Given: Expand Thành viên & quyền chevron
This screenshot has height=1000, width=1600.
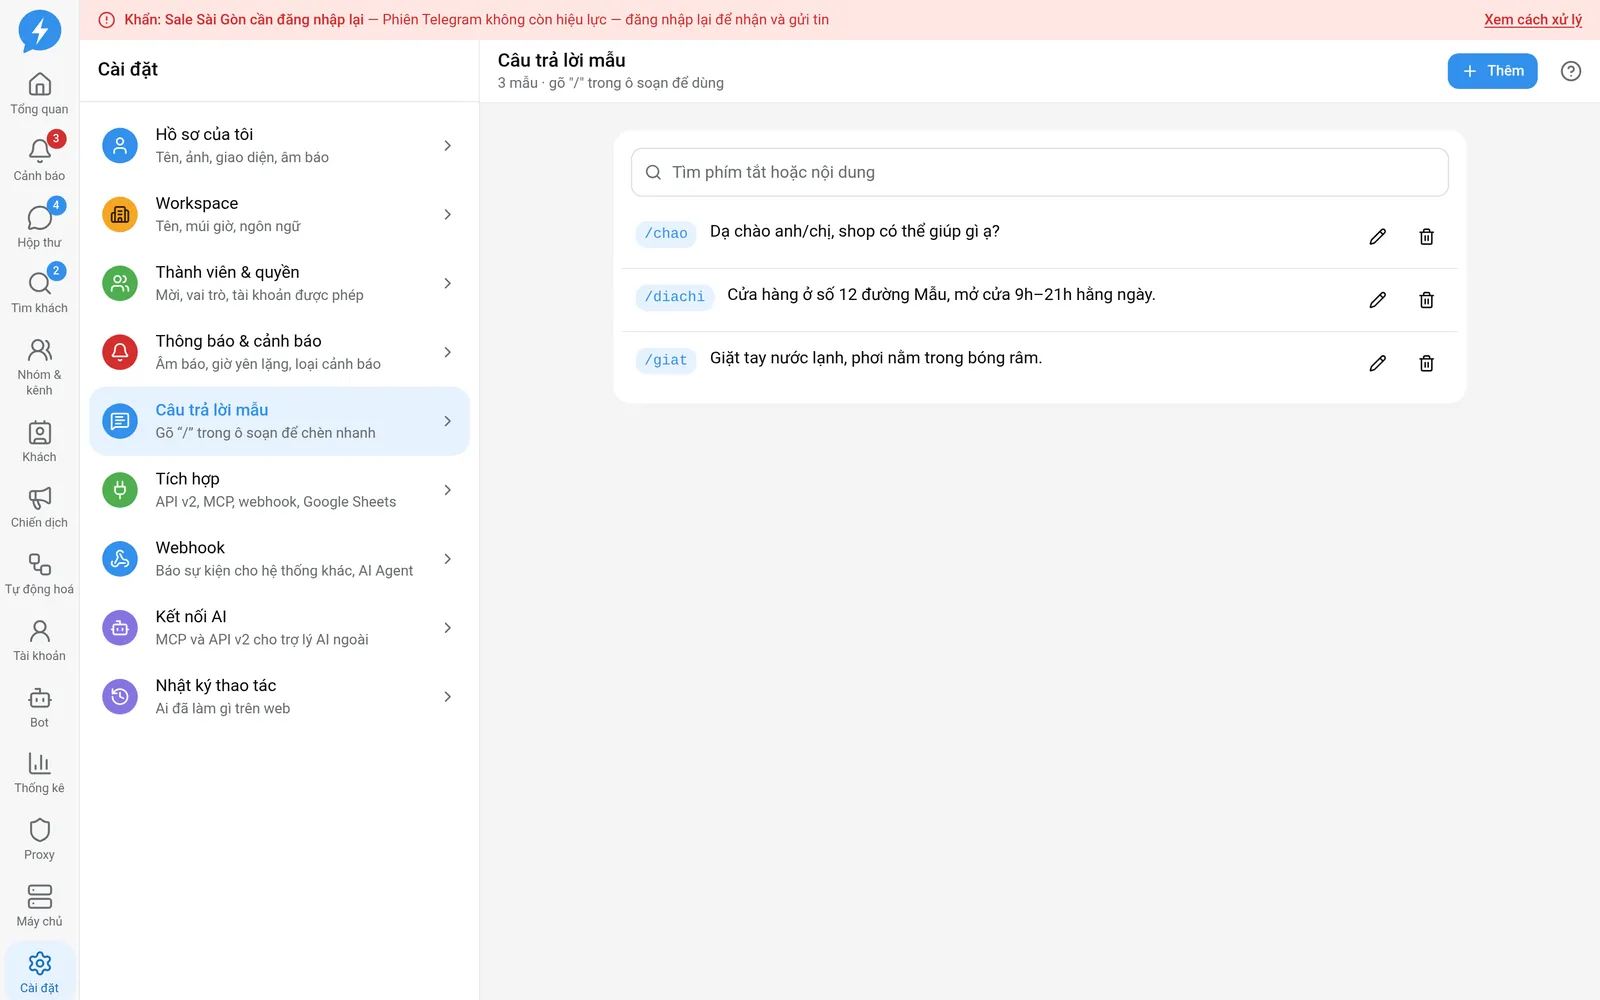Looking at the screenshot, I should tap(447, 284).
